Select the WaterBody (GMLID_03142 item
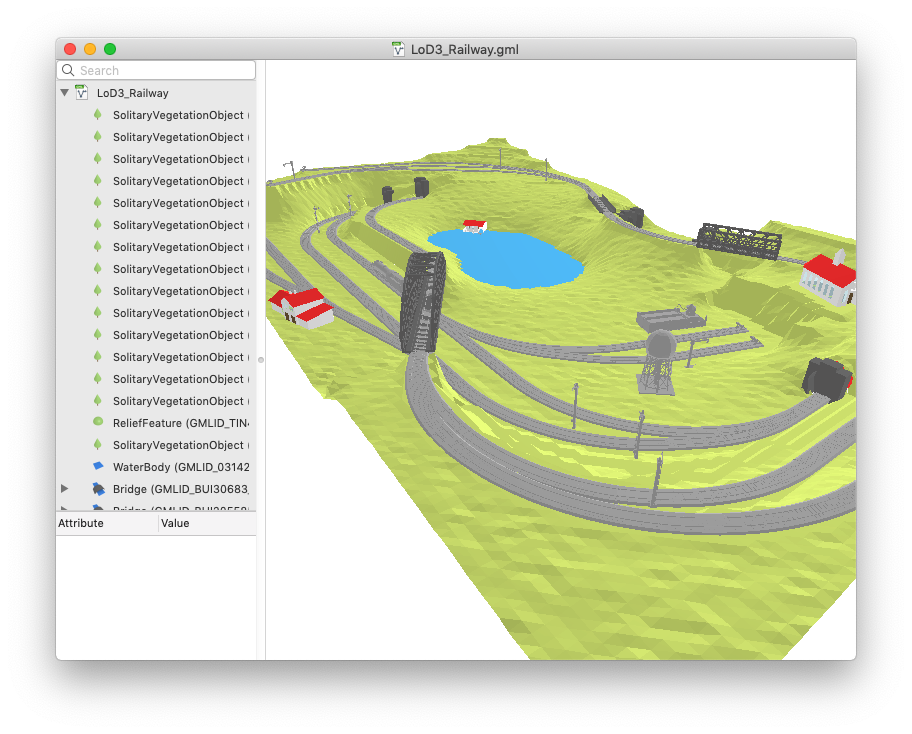Viewport: 912px width, 734px height. click(181, 467)
